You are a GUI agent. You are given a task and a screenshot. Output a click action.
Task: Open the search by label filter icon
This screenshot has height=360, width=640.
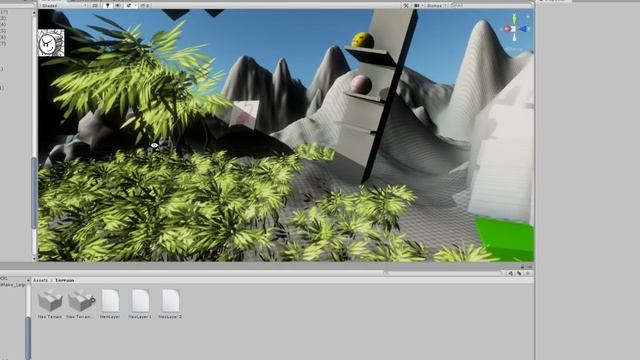(x=519, y=273)
